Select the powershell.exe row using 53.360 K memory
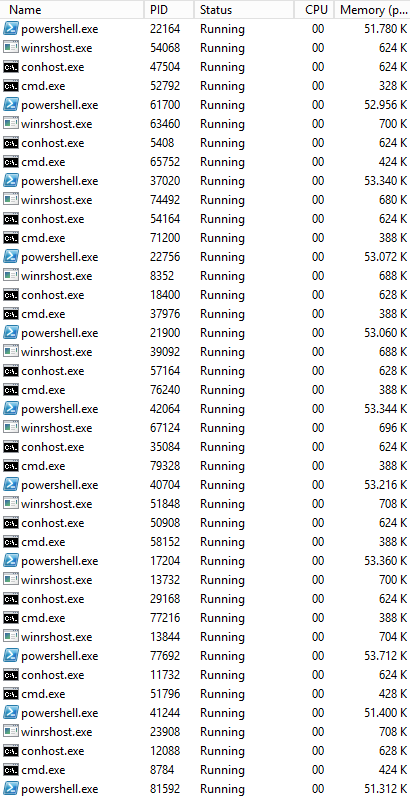The width and height of the screenshot is (410, 805). [x=205, y=561]
